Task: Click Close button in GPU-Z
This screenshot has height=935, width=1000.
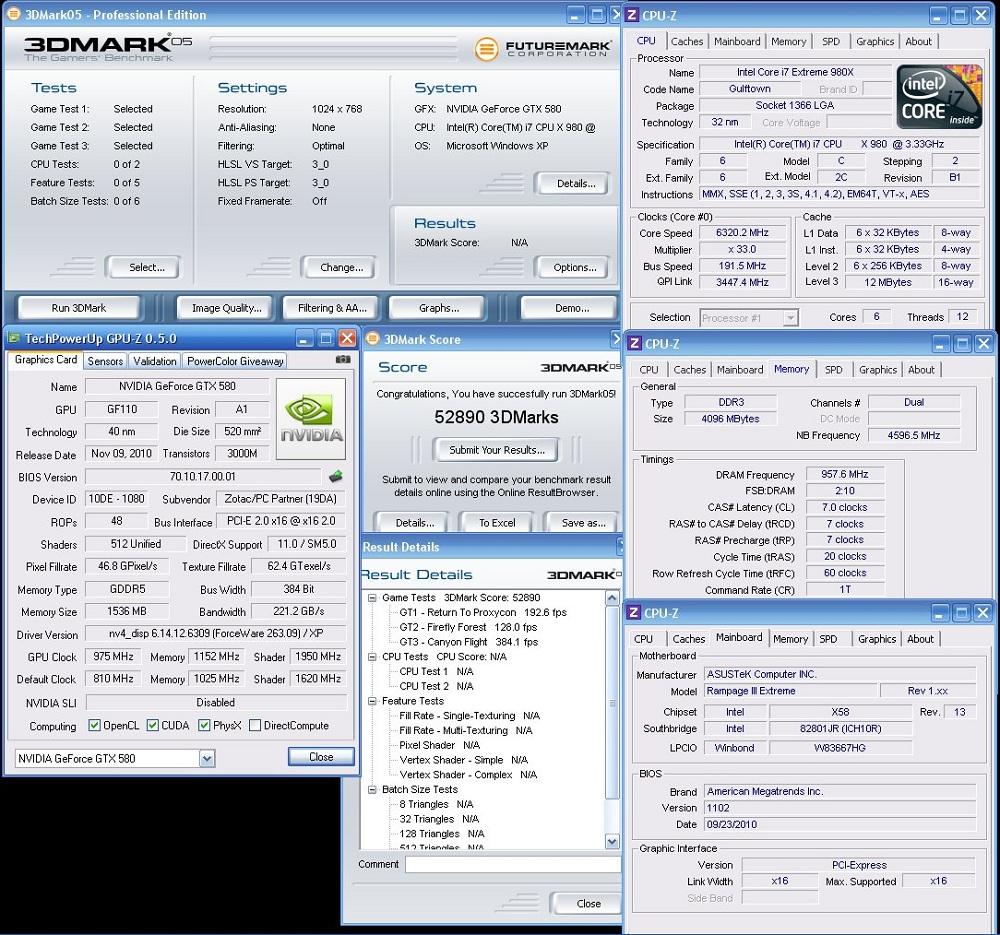Action: click(321, 756)
